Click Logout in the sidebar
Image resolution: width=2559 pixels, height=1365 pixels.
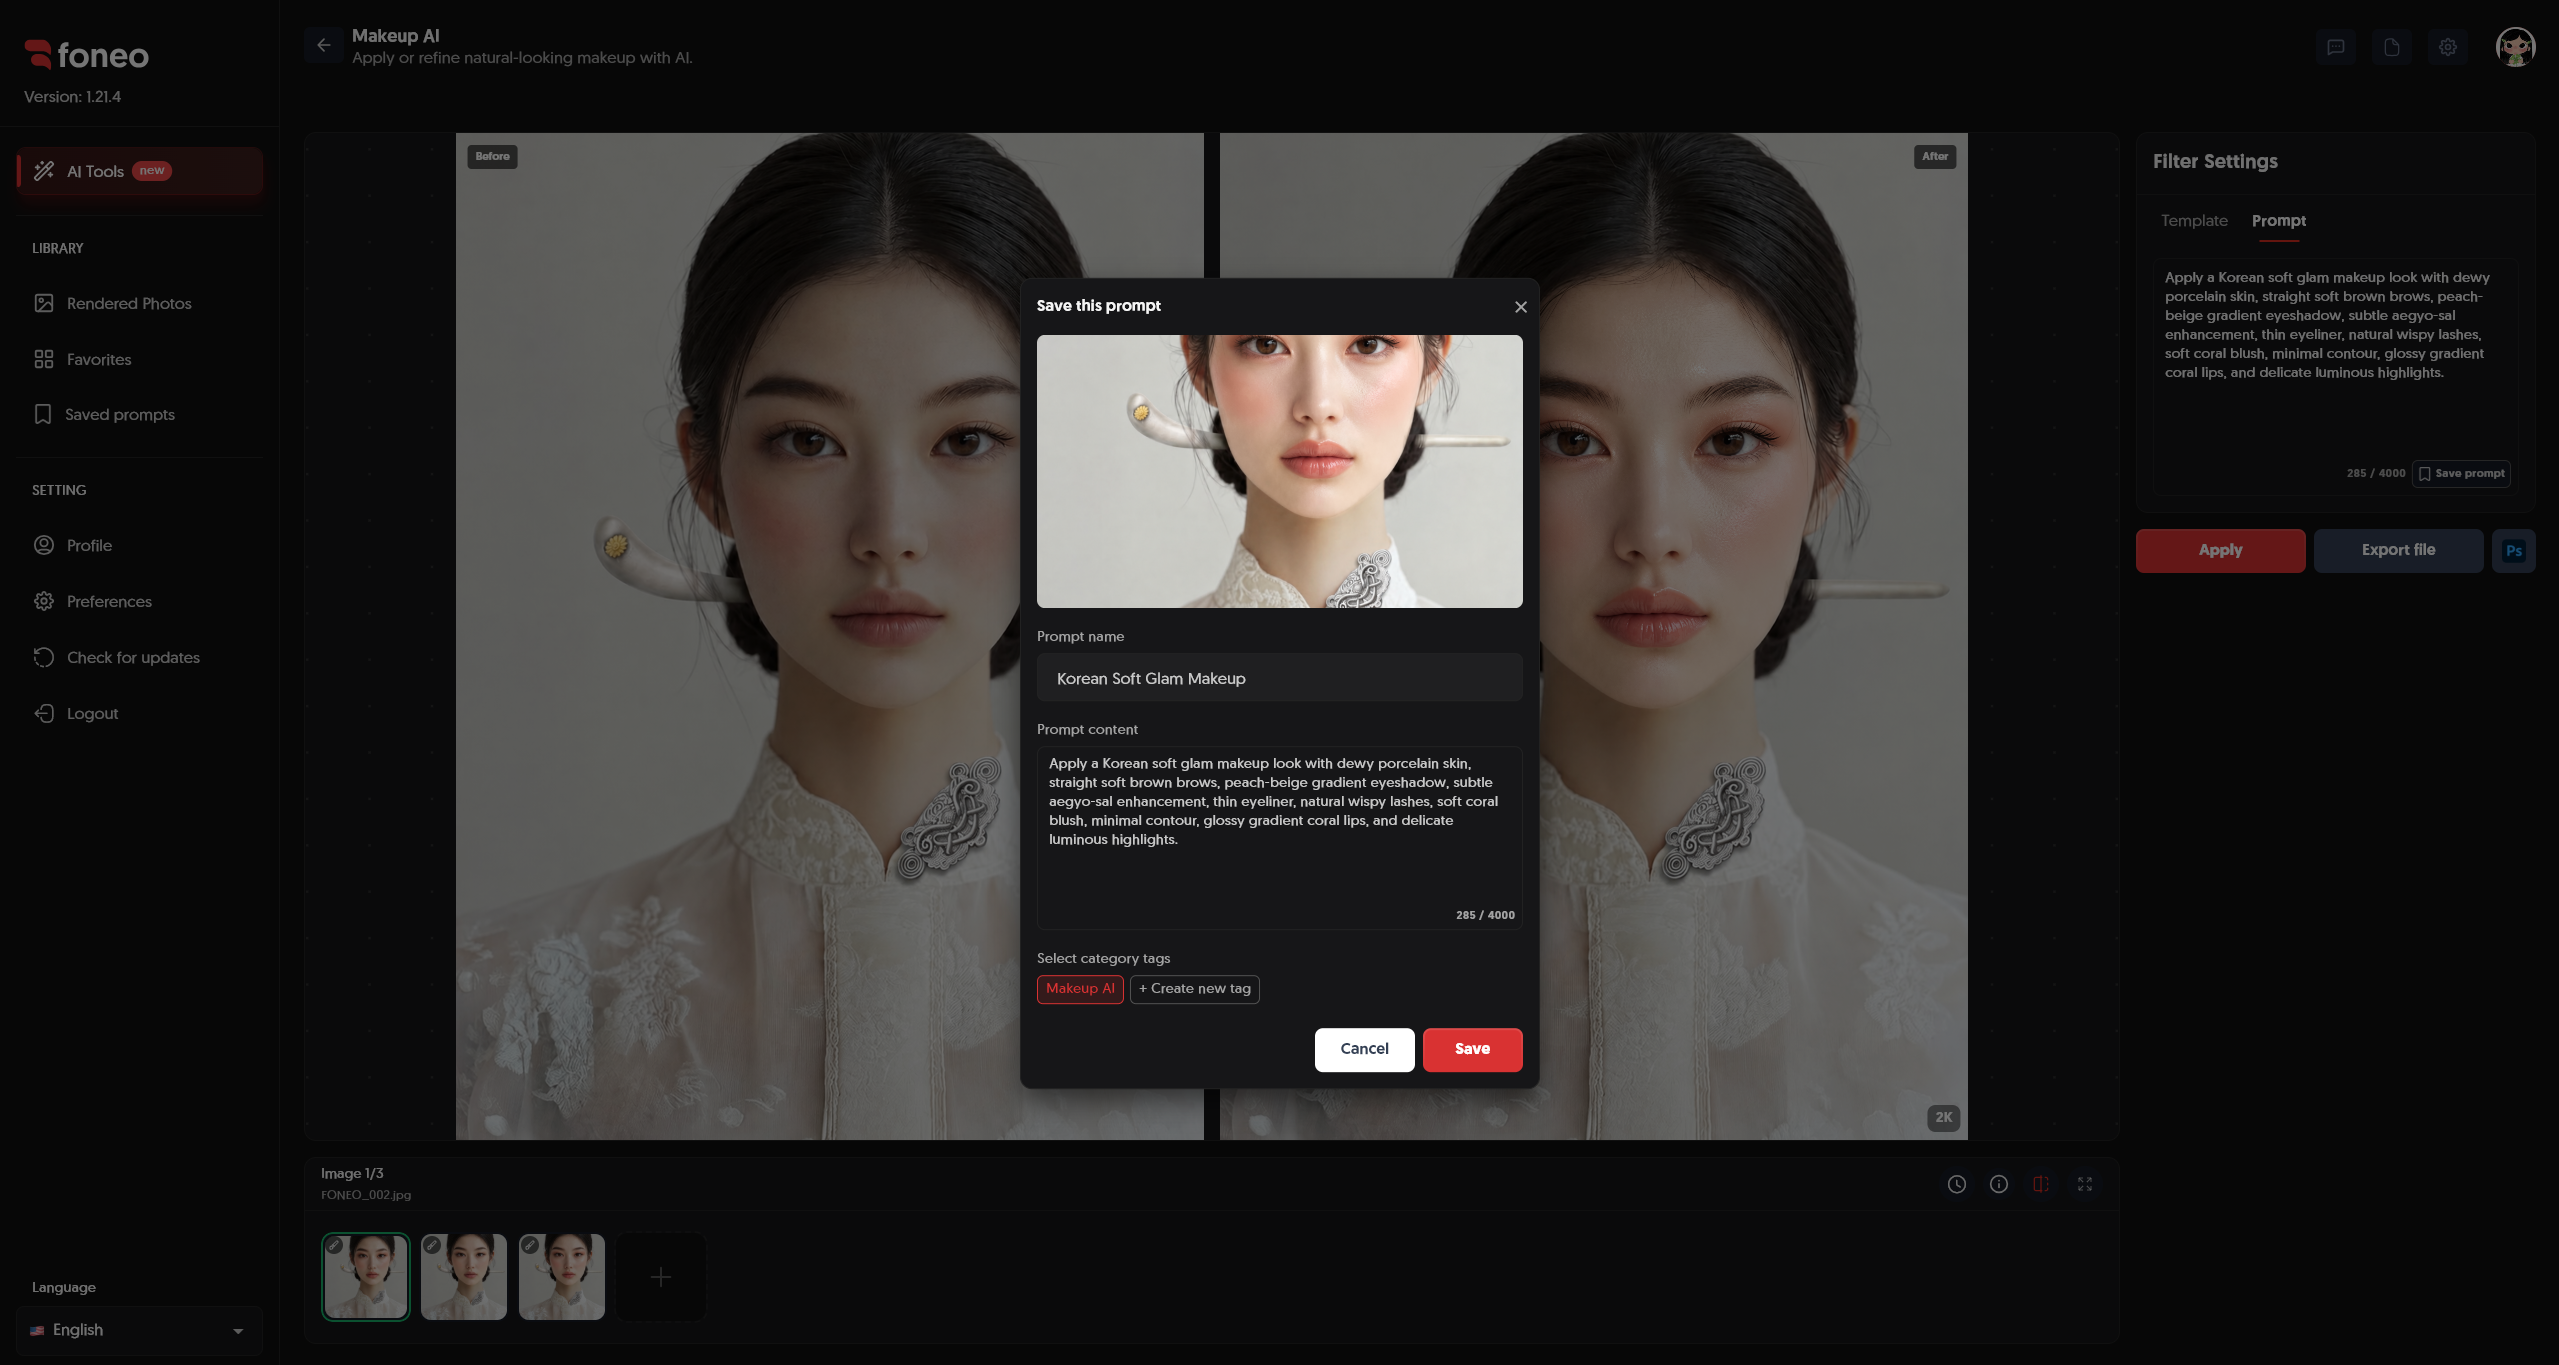(x=140, y=713)
